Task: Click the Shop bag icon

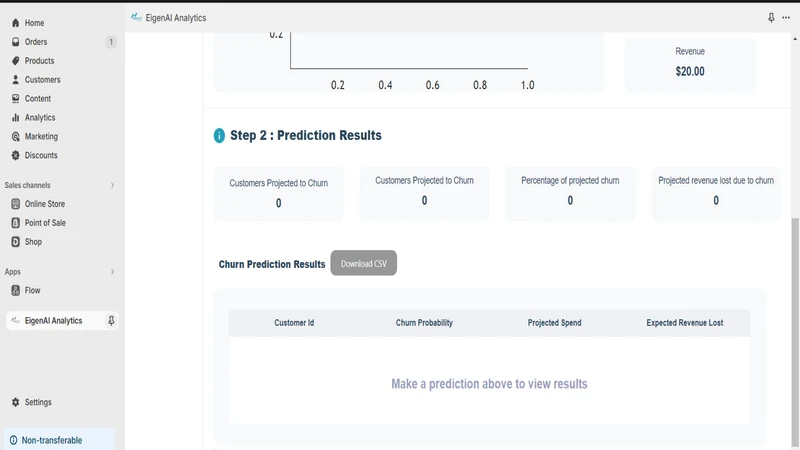Action: pos(15,242)
